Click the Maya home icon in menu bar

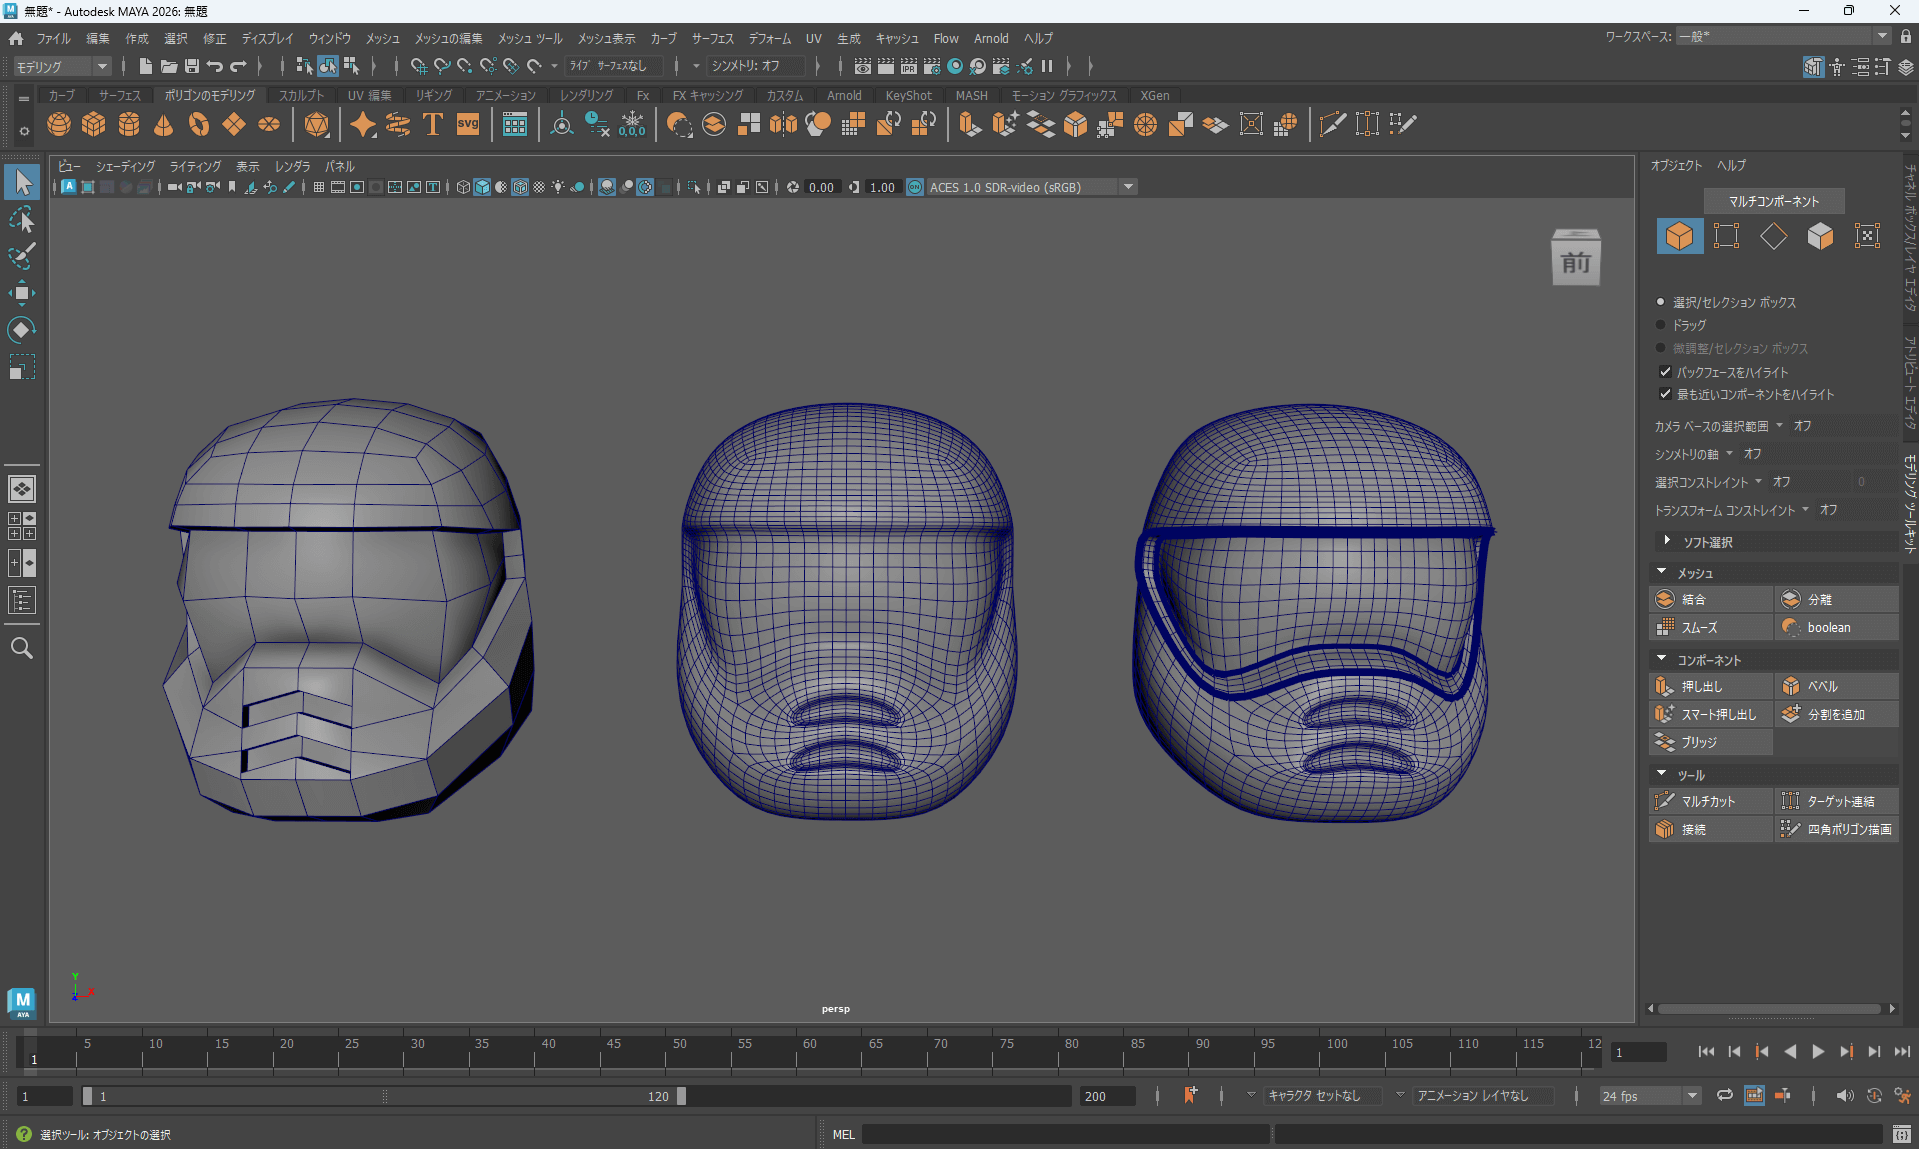[16, 38]
